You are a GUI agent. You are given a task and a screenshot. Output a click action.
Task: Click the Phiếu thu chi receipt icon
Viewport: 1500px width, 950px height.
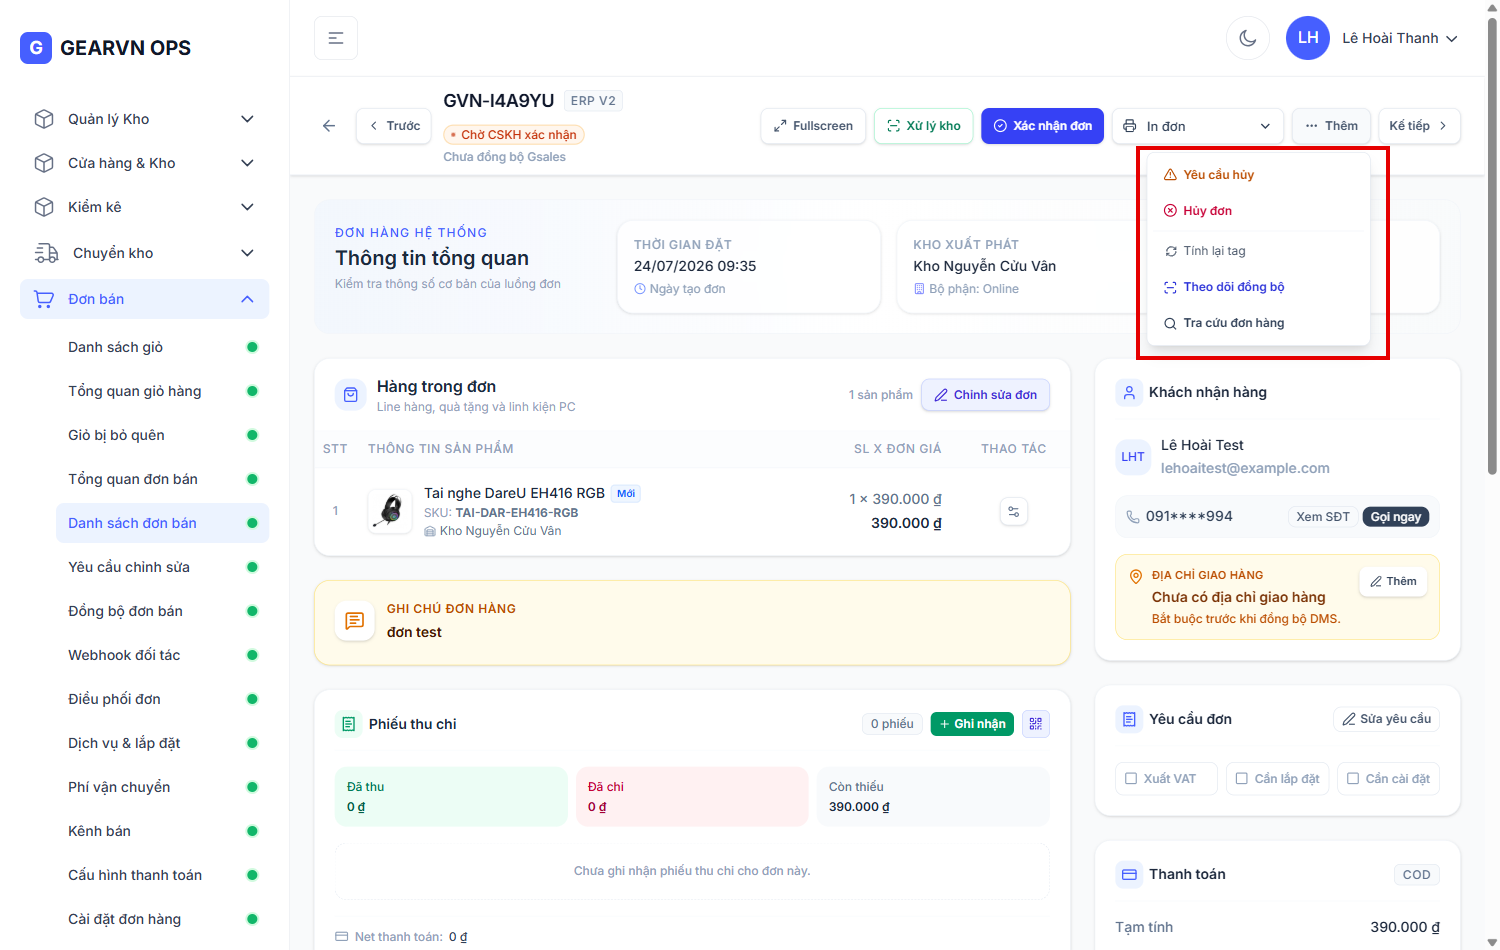click(348, 724)
